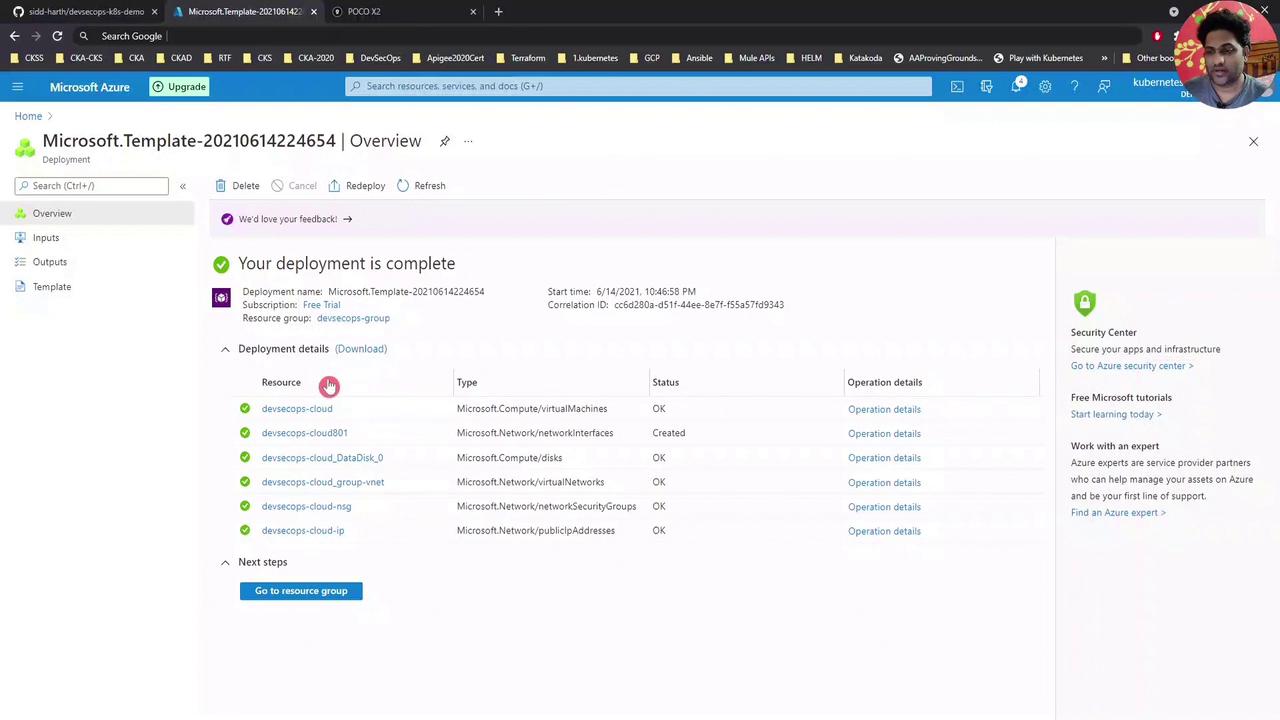Viewport: 1280px width, 720px height.
Task: Switch to the POCO X2 browser tab
Action: [x=404, y=12]
